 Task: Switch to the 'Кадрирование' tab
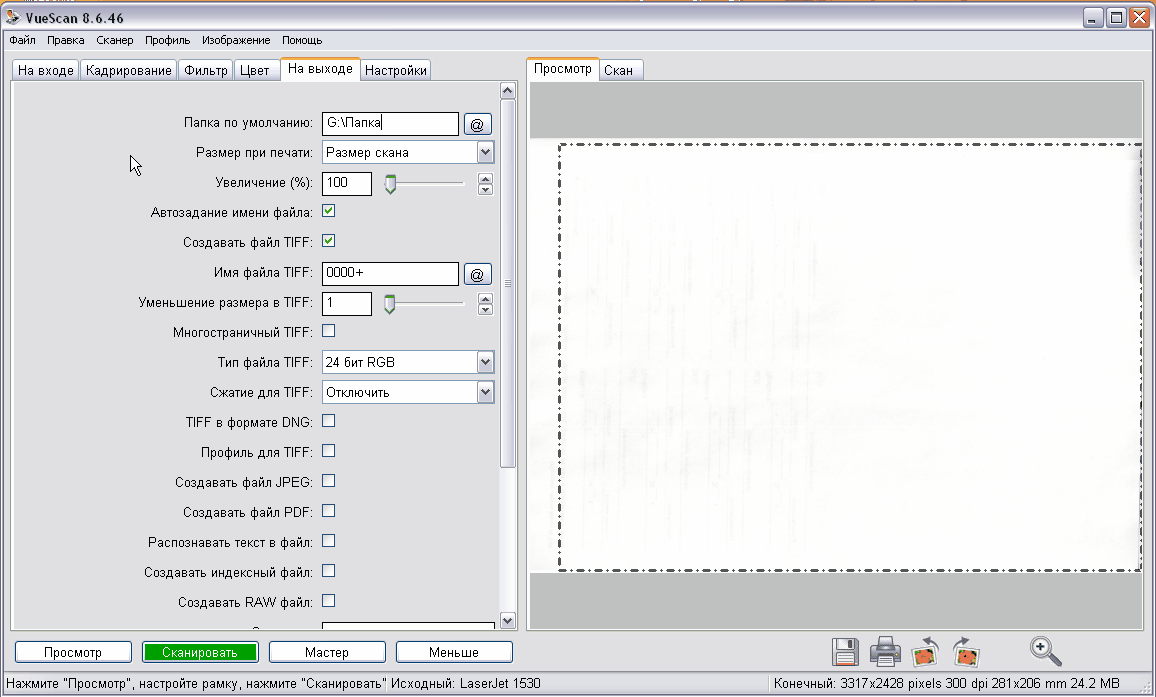(x=128, y=70)
